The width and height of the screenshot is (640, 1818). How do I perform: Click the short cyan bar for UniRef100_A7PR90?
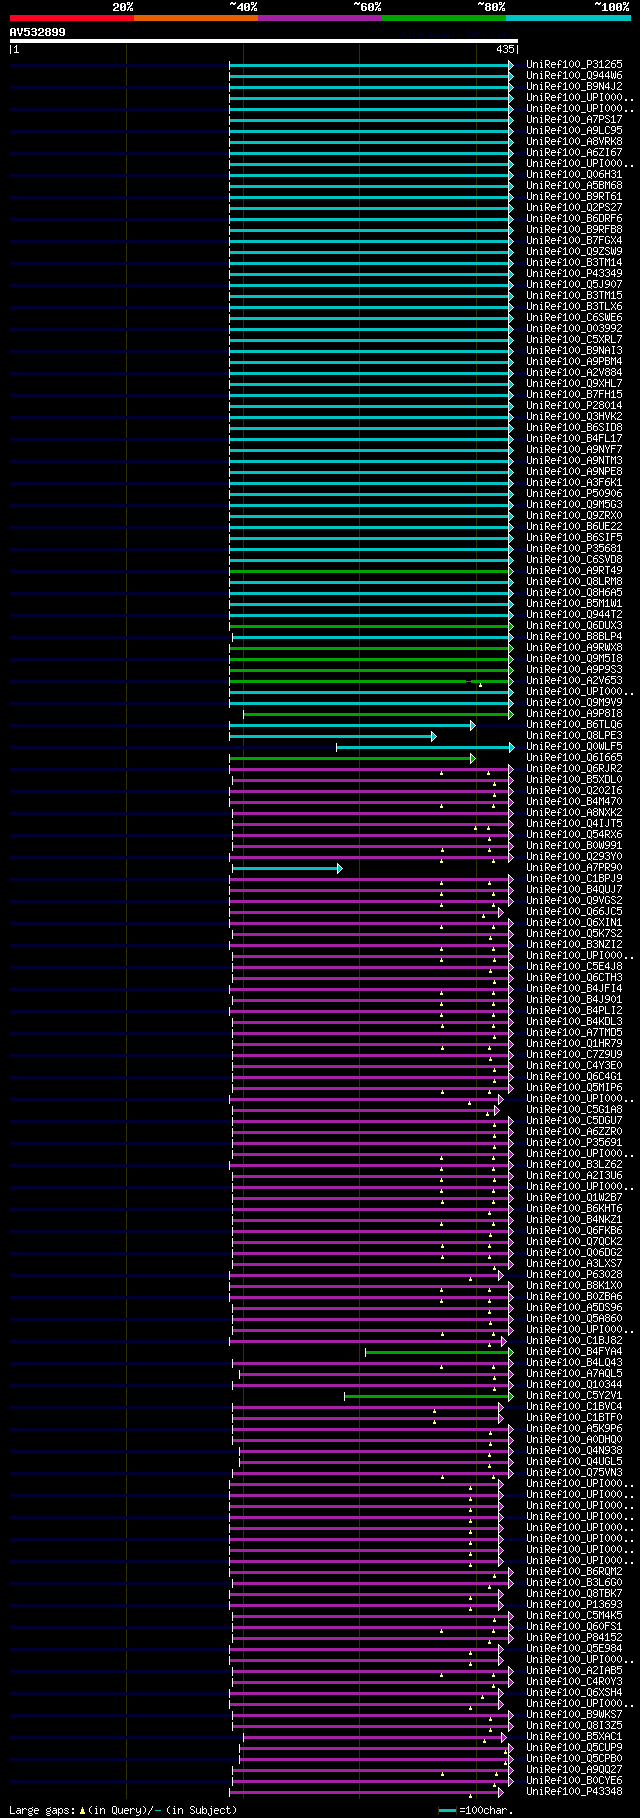287,868
